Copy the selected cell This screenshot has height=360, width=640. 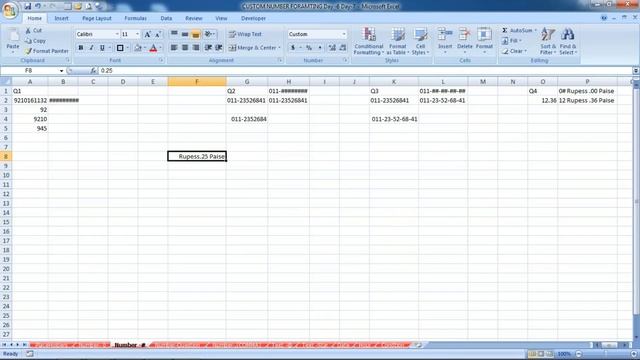coord(35,41)
